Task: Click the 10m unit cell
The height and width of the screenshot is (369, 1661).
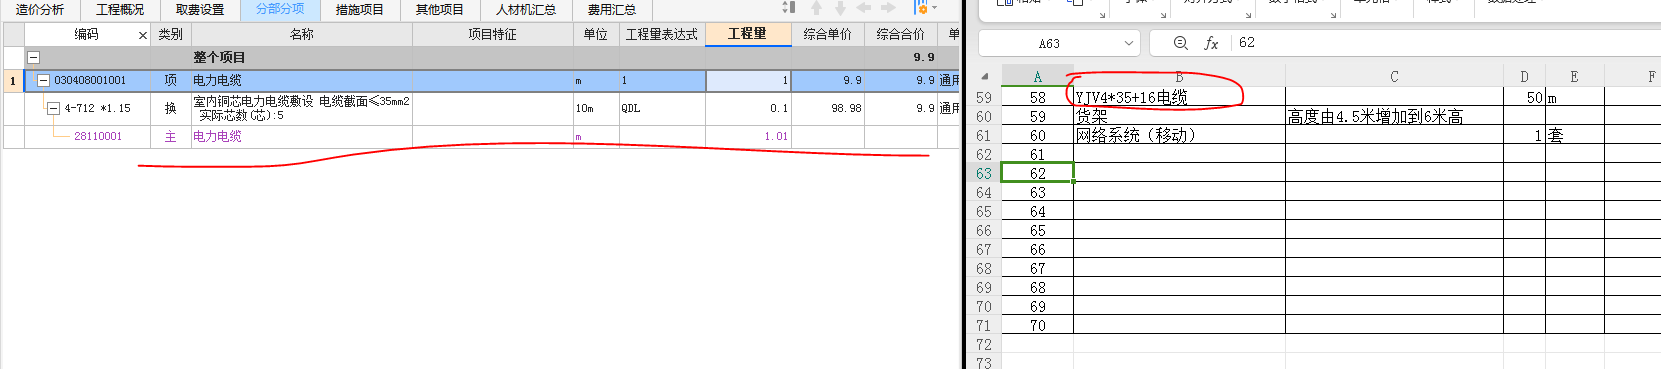Action: pyautogui.click(x=596, y=108)
